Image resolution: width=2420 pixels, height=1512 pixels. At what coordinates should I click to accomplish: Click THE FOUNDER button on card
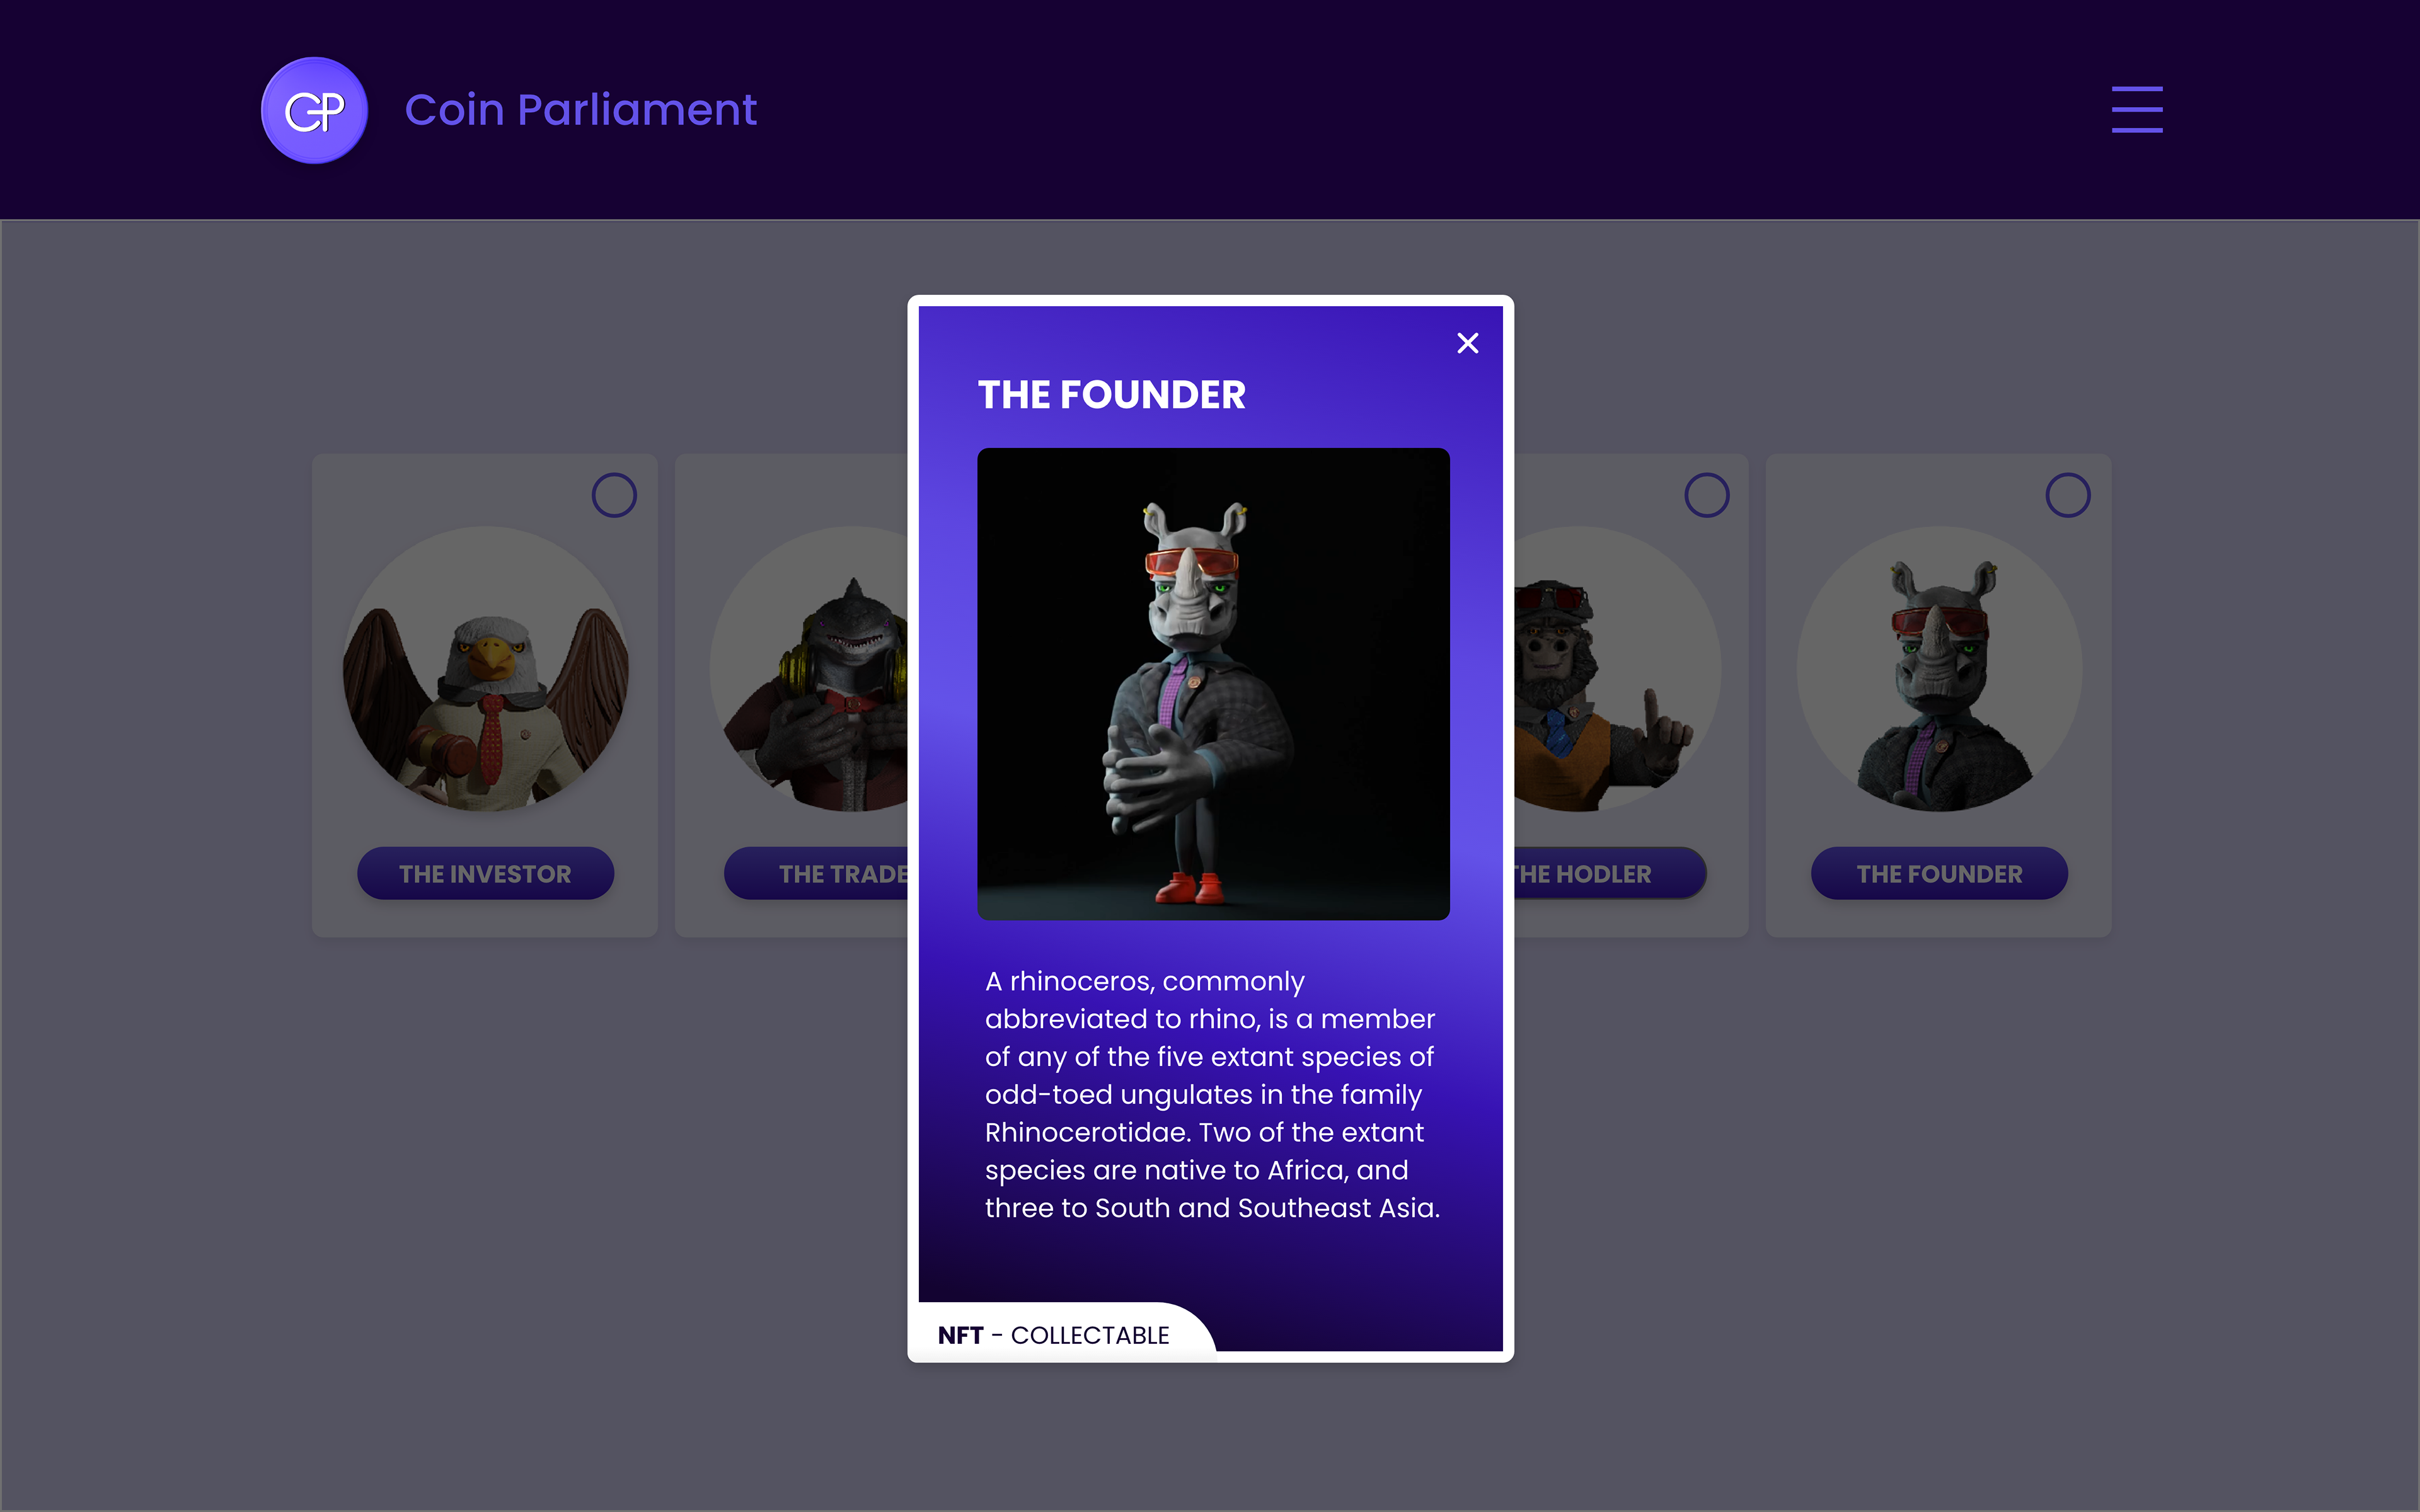point(1939,873)
